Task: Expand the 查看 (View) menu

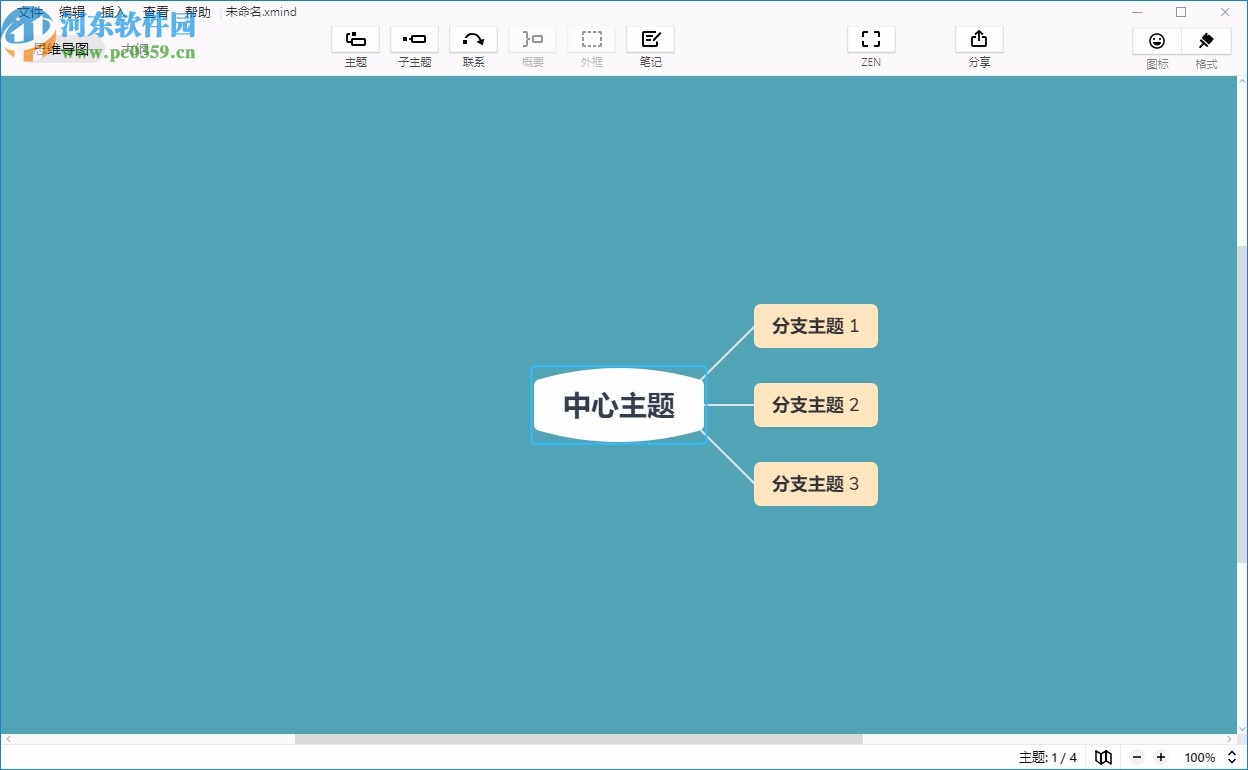Action: tap(155, 11)
